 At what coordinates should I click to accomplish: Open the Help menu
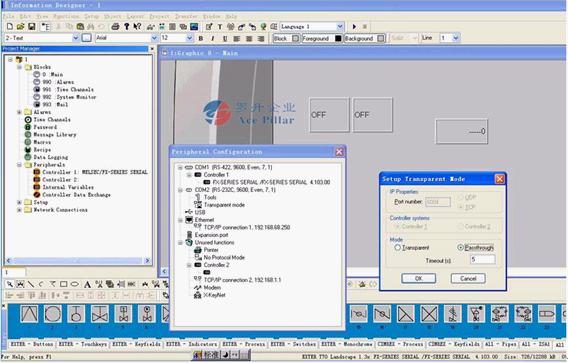tap(231, 16)
